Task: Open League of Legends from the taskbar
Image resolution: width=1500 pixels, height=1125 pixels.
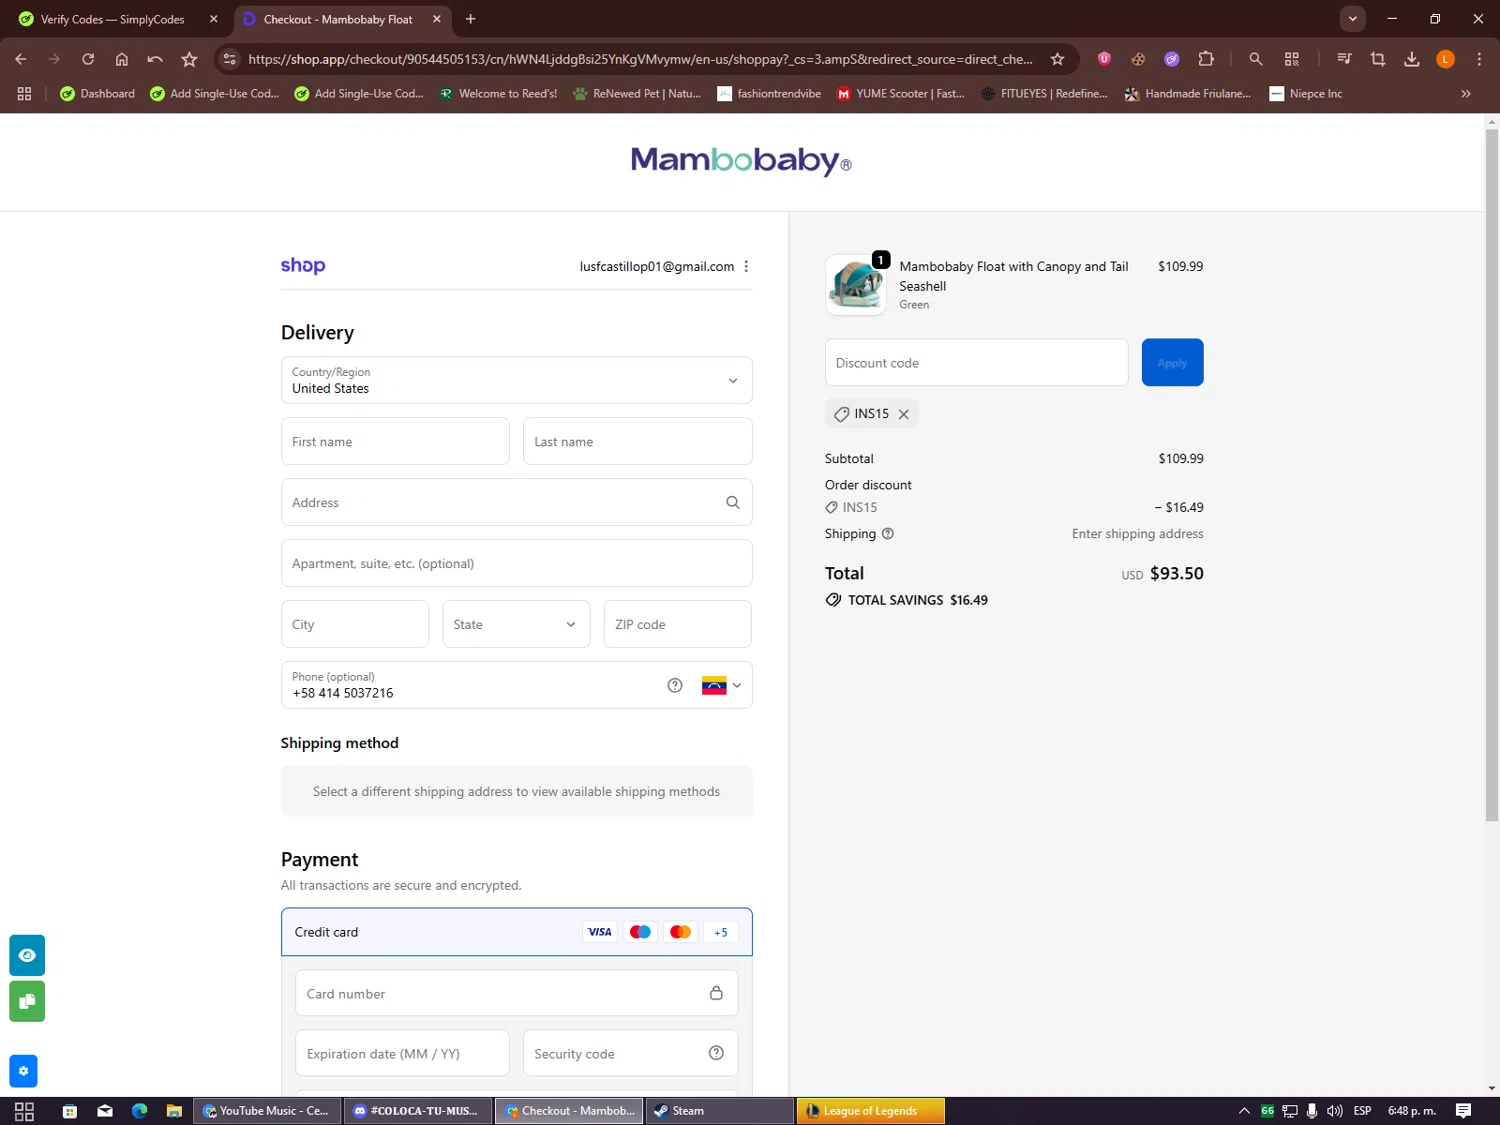Action: click(870, 1111)
